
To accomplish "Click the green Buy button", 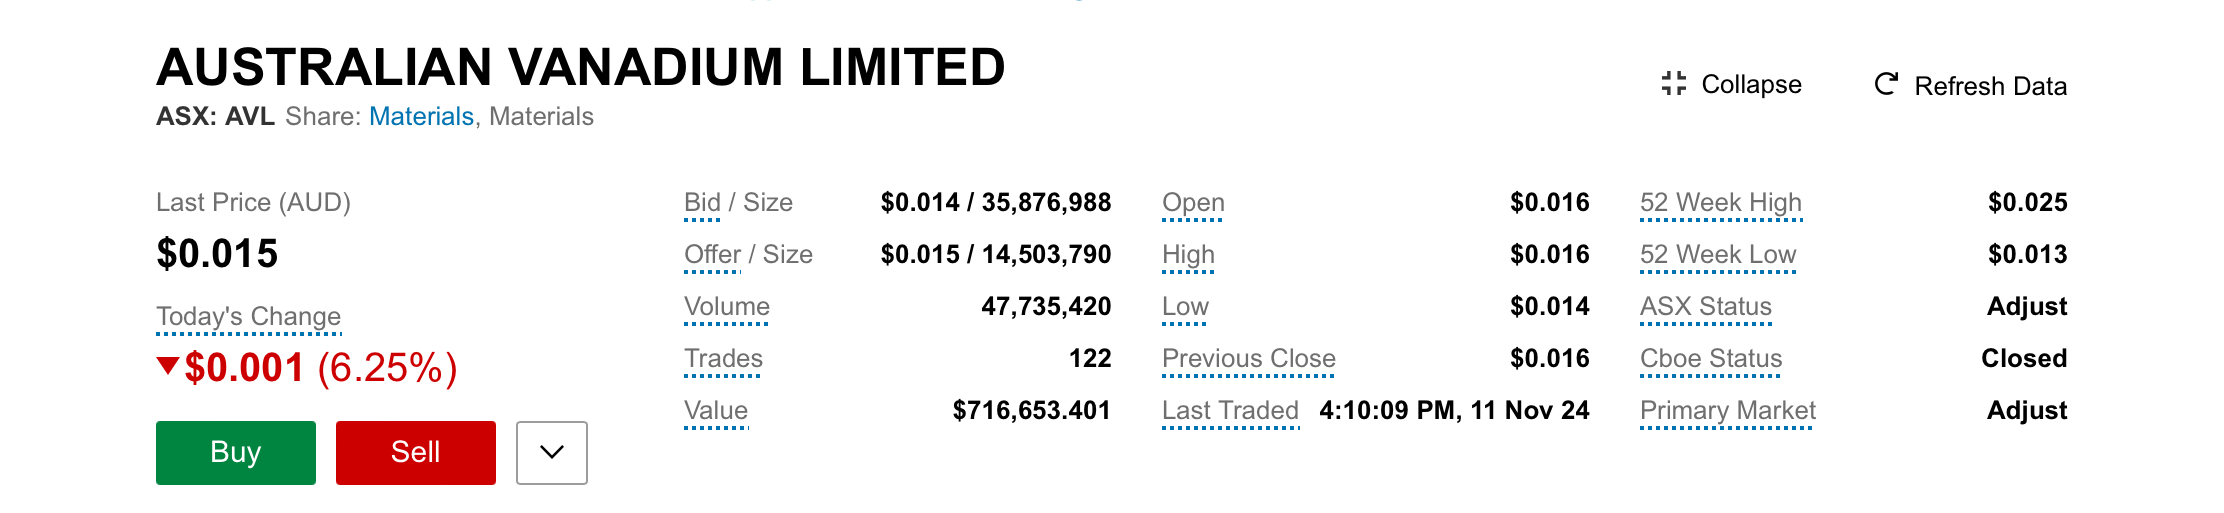I will pos(236,453).
